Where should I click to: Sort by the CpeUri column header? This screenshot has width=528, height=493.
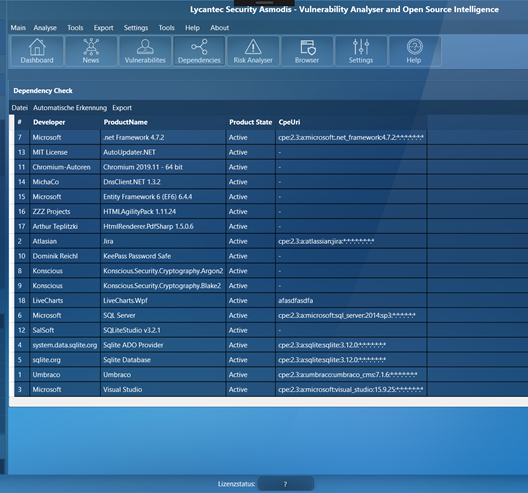[x=351, y=122]
